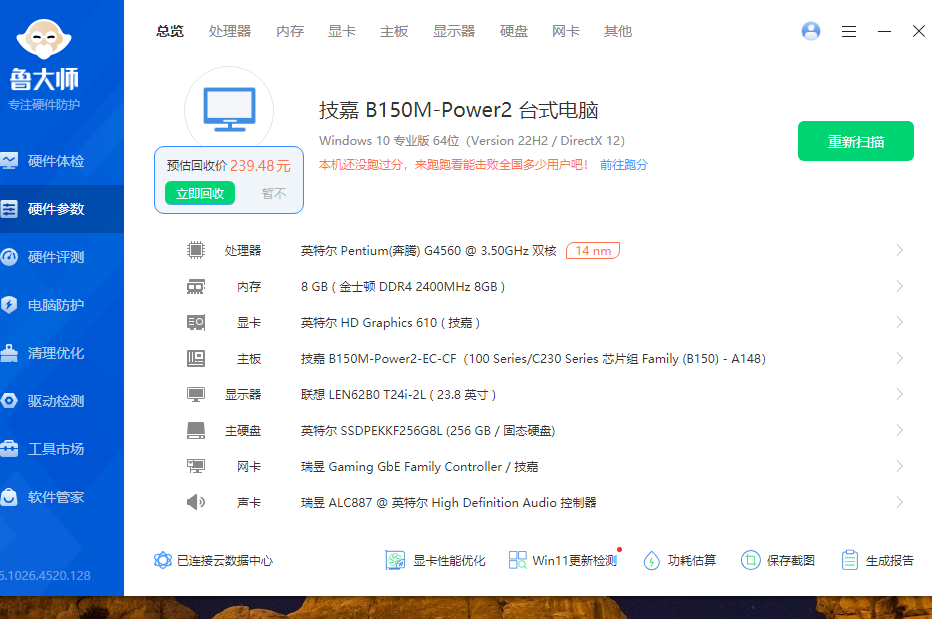Click the graphics card performance optimization icon

[x=395, y=560]
